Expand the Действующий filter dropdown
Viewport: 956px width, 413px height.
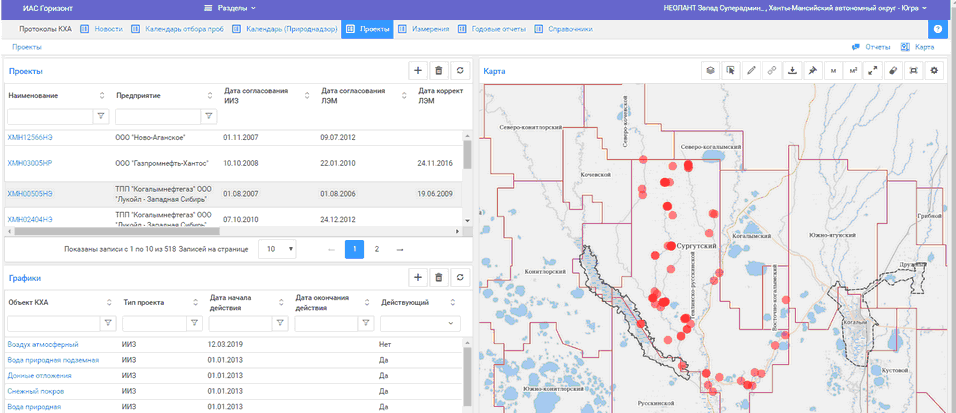pyautogui.click(x=420, y=323)
